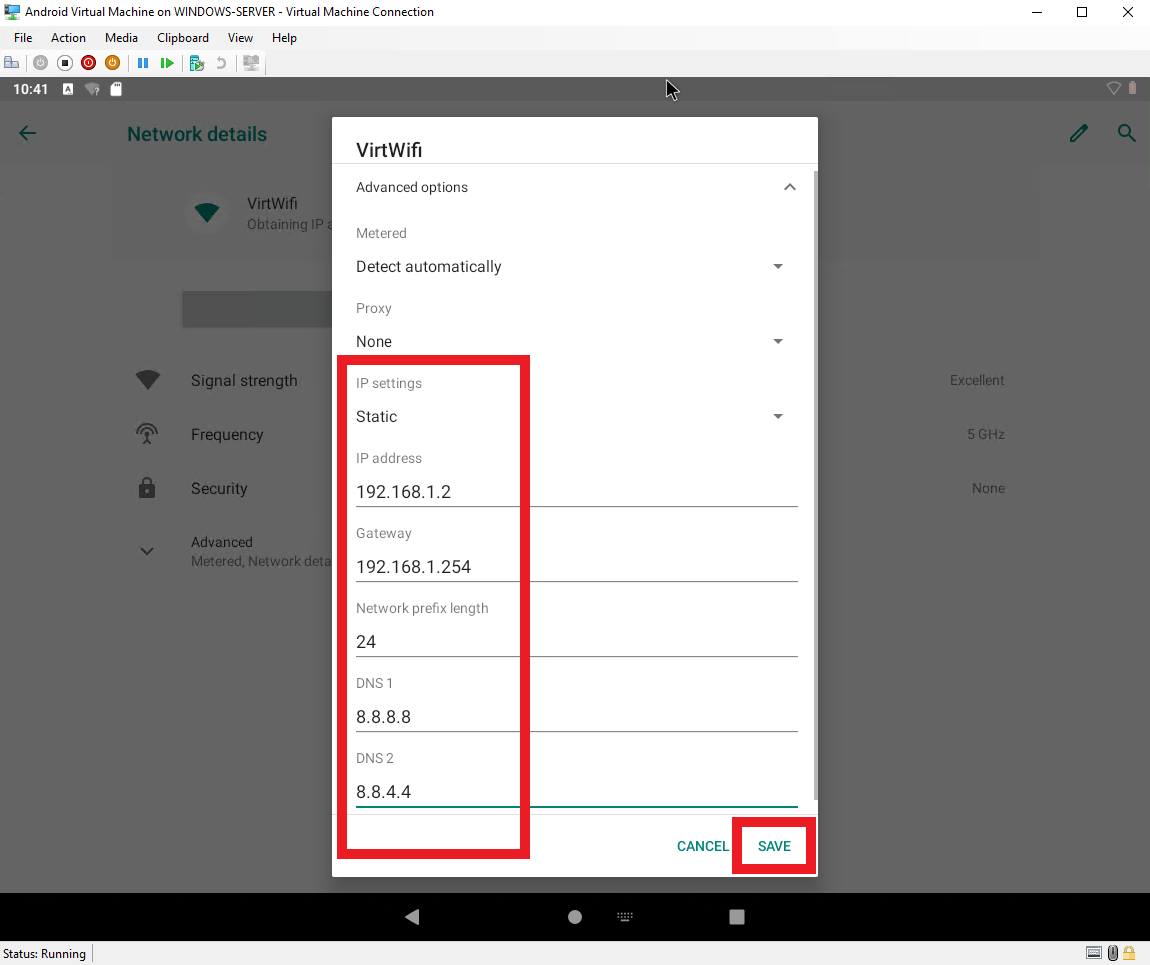Image resolution: width=1150 pixels, height=965 pixels.
Task: Turn off the VM with the stop icon
Action: (64, 62)
